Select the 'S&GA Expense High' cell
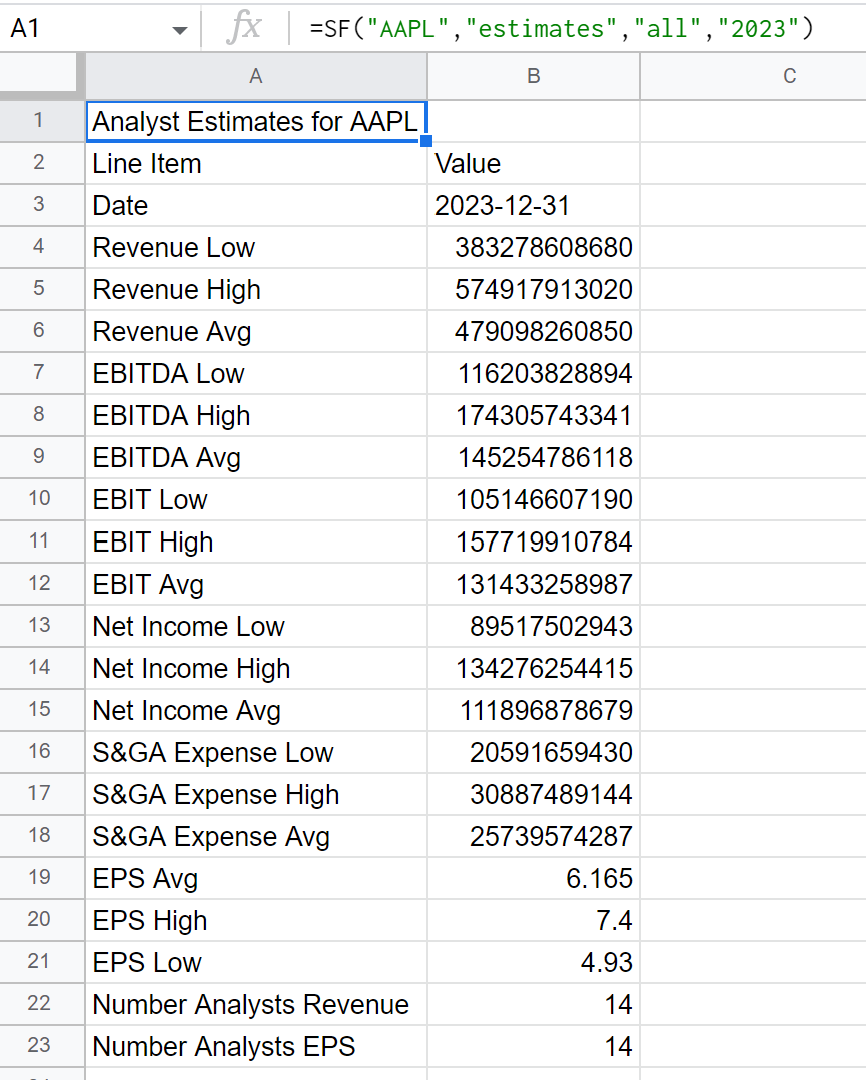866x1080 pixels. [x=256, y=794]
